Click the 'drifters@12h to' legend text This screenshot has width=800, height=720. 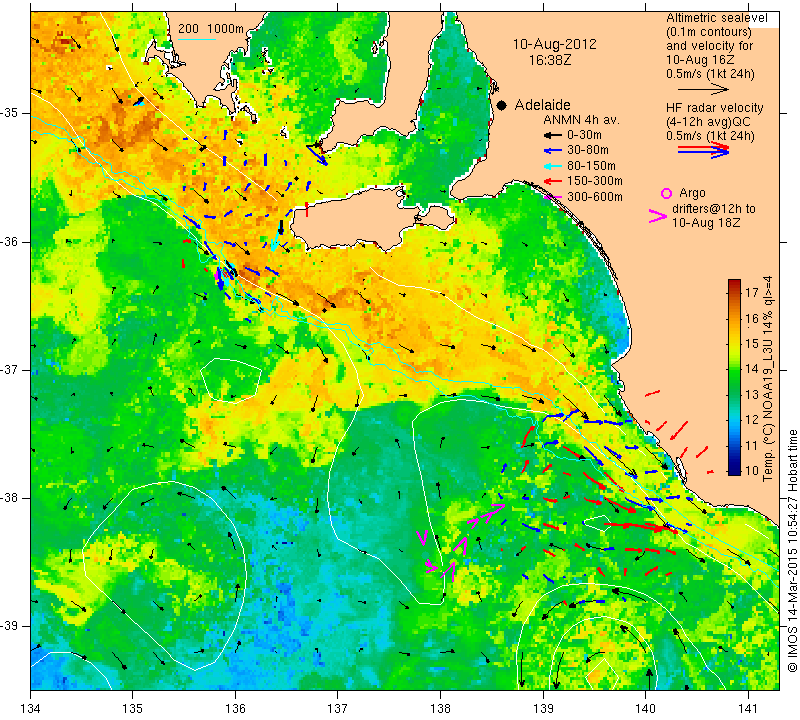714,209
